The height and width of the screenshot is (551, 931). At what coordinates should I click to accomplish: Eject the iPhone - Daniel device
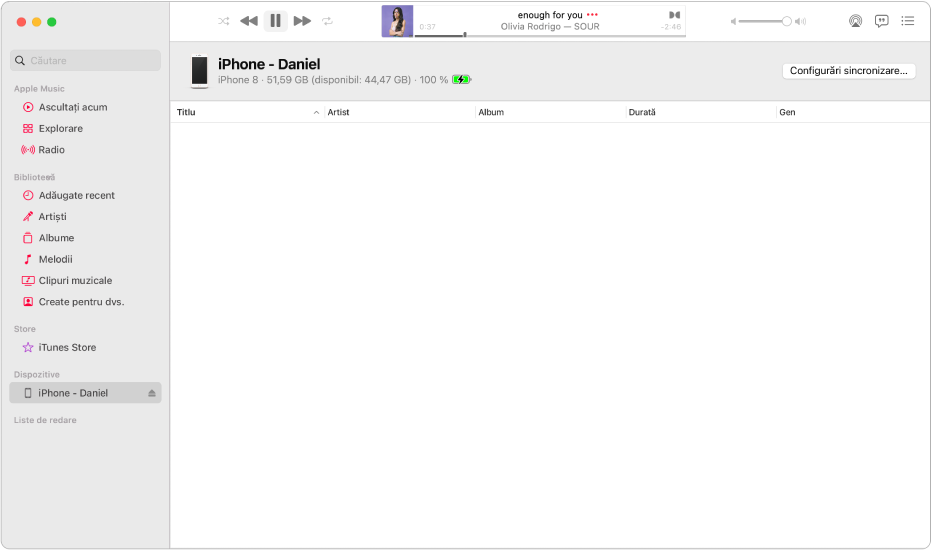pyautogui.click(x=152, y=393)
